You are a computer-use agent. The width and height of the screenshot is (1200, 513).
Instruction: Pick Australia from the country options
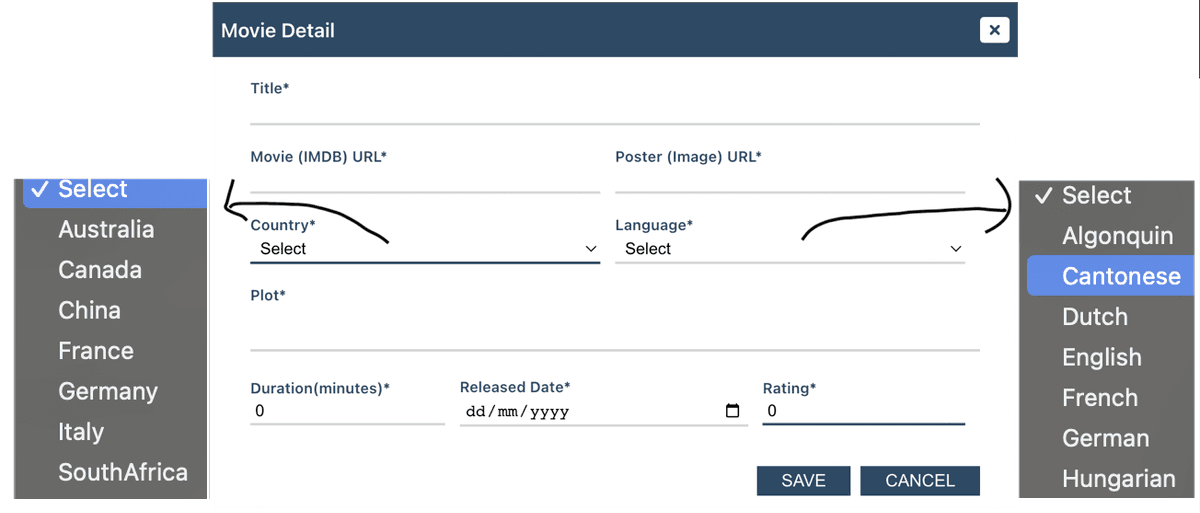106,230
